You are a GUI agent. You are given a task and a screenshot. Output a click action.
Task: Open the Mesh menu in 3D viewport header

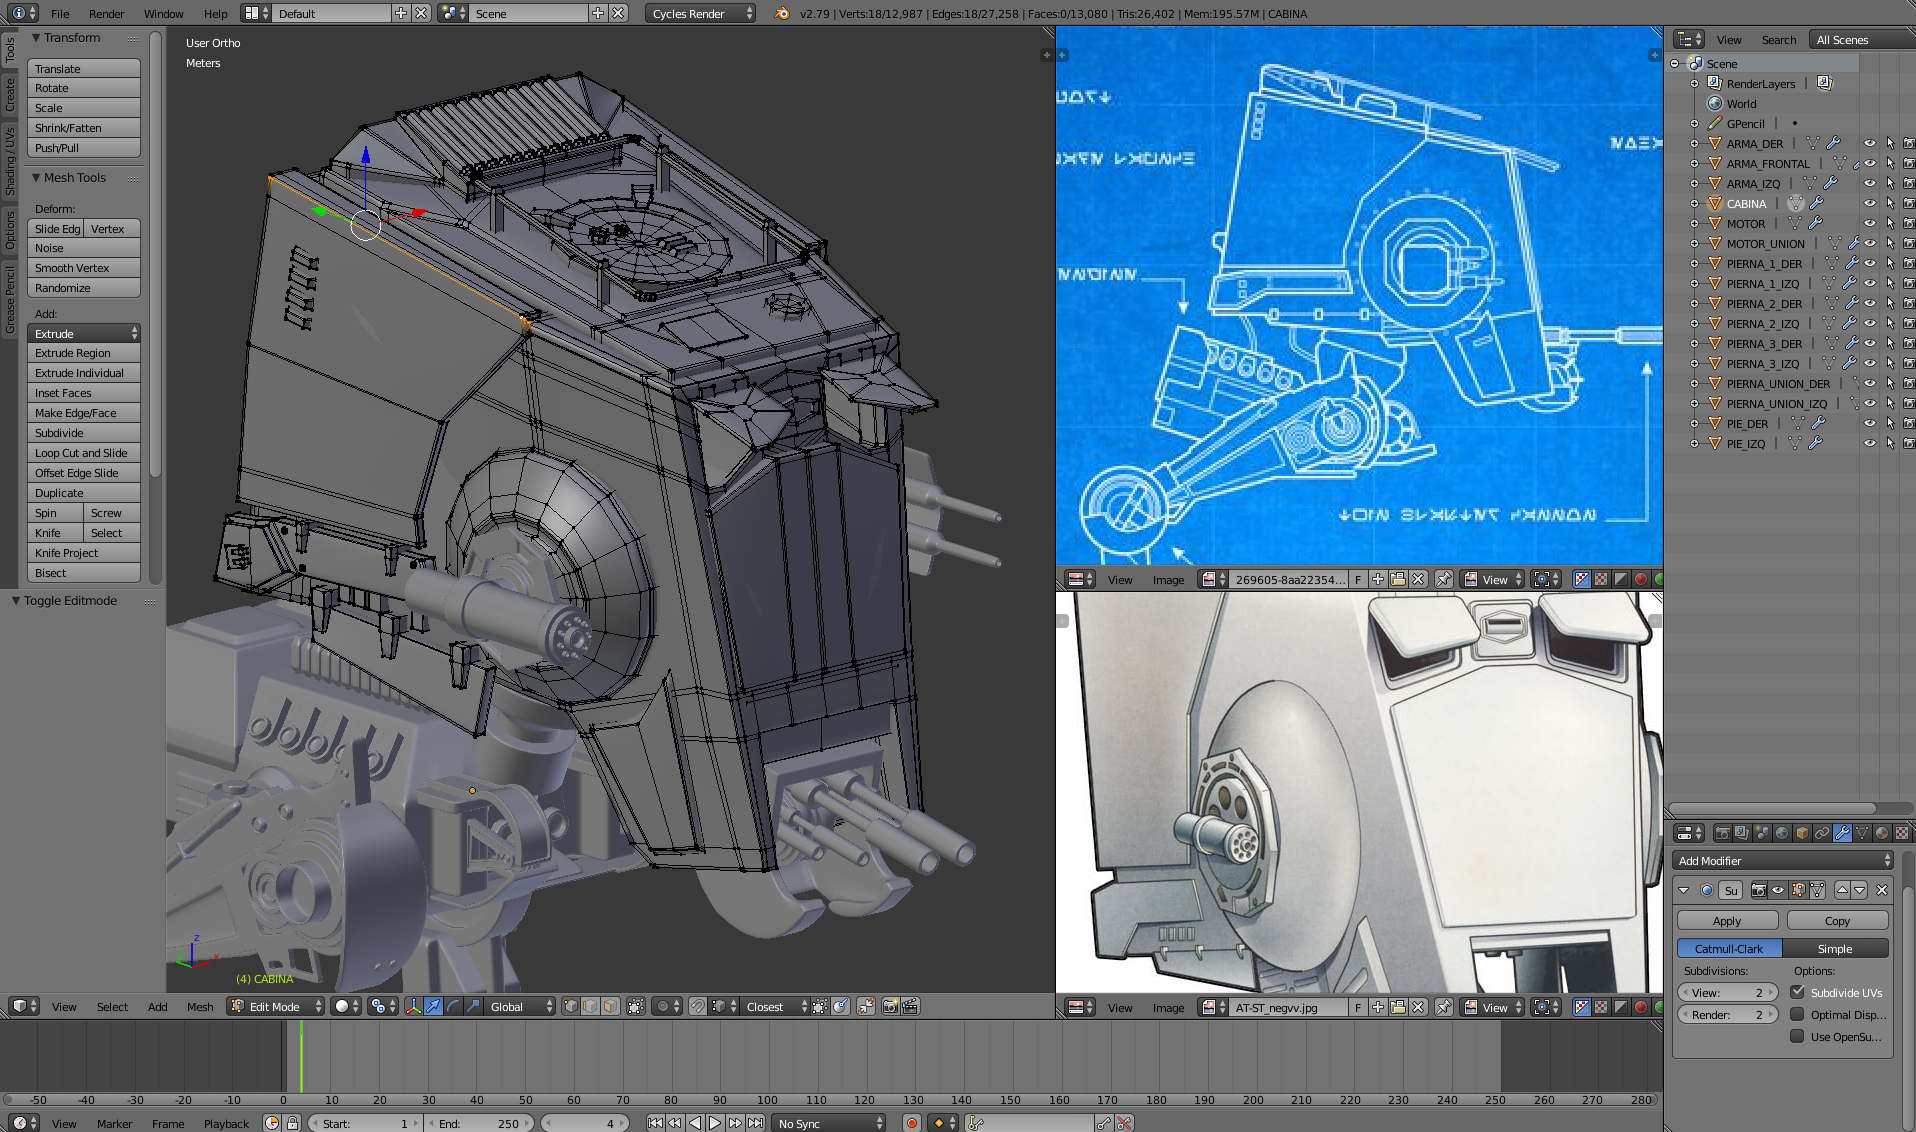(200, 1007)
